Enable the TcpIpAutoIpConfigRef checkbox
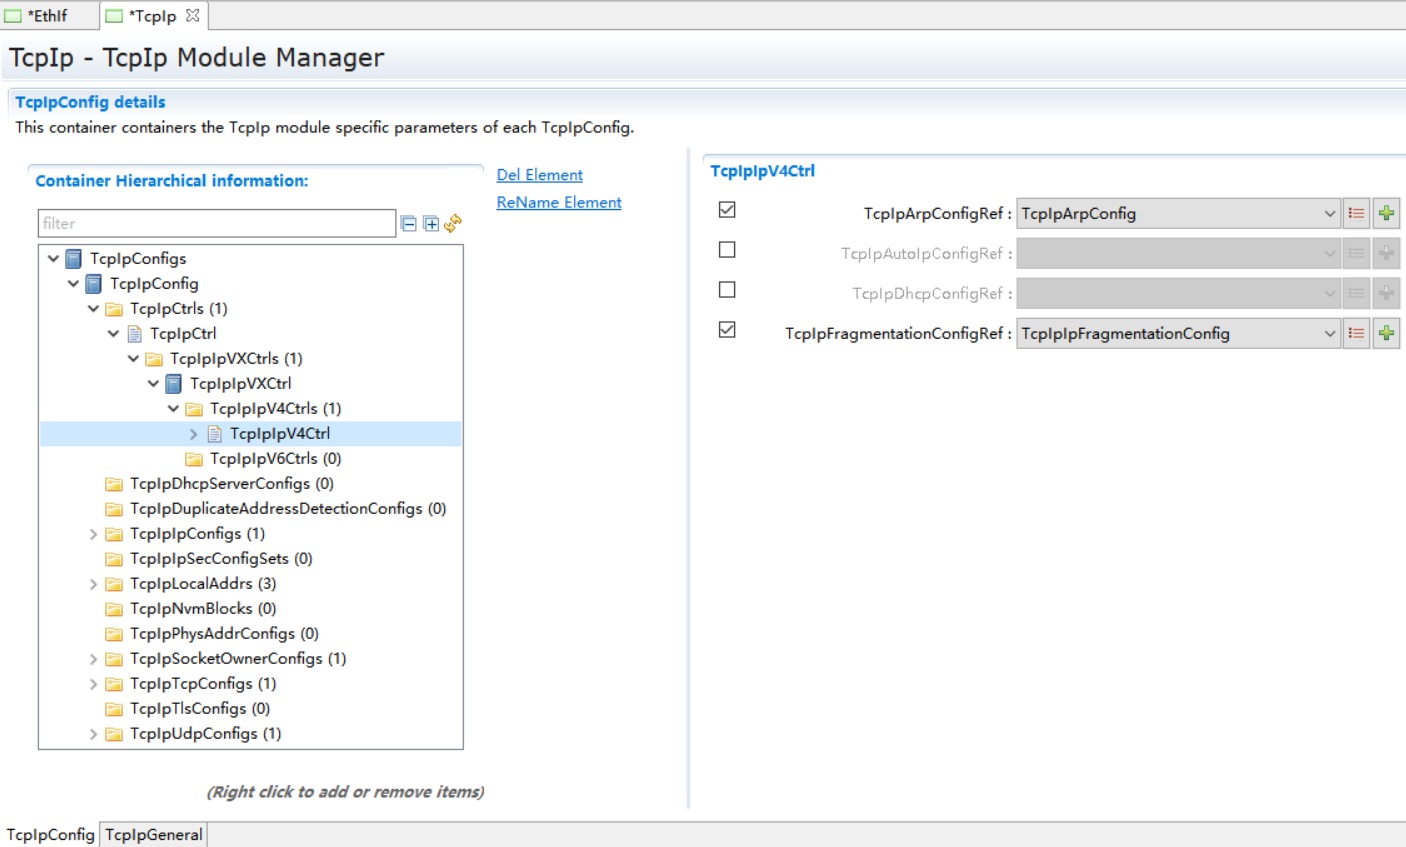Viewport: 1406px width, 847px height. 727,250
